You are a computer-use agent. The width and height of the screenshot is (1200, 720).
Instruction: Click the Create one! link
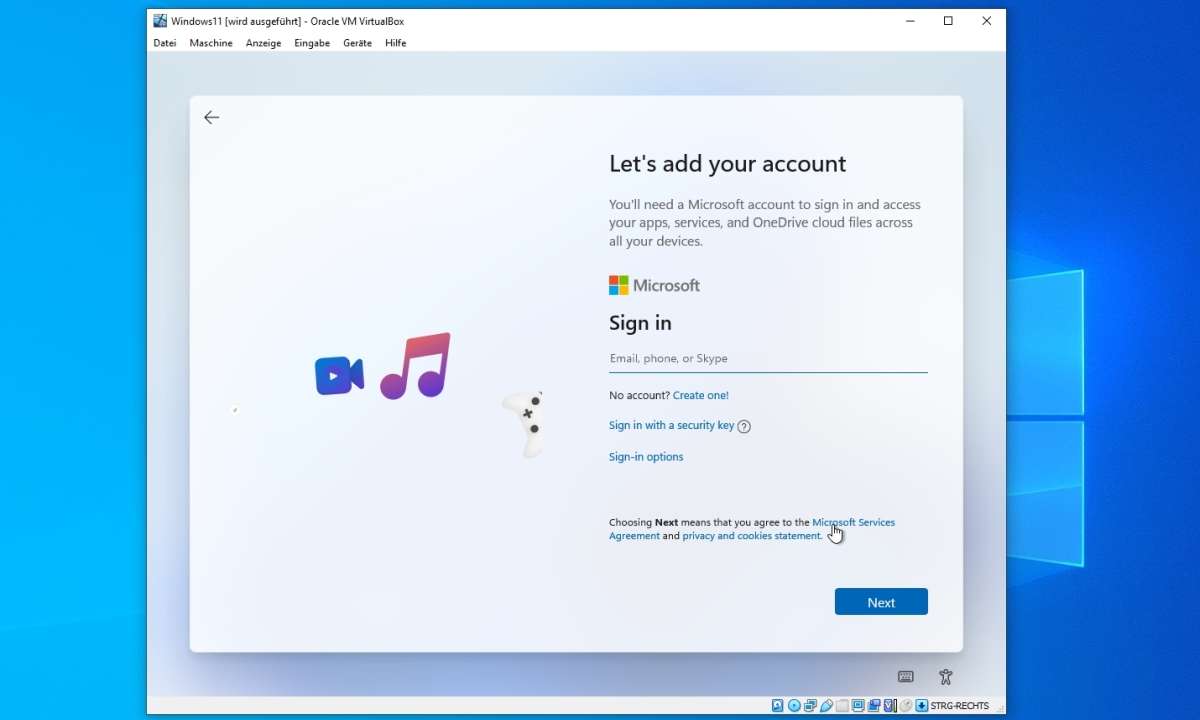tap(701, 395)
